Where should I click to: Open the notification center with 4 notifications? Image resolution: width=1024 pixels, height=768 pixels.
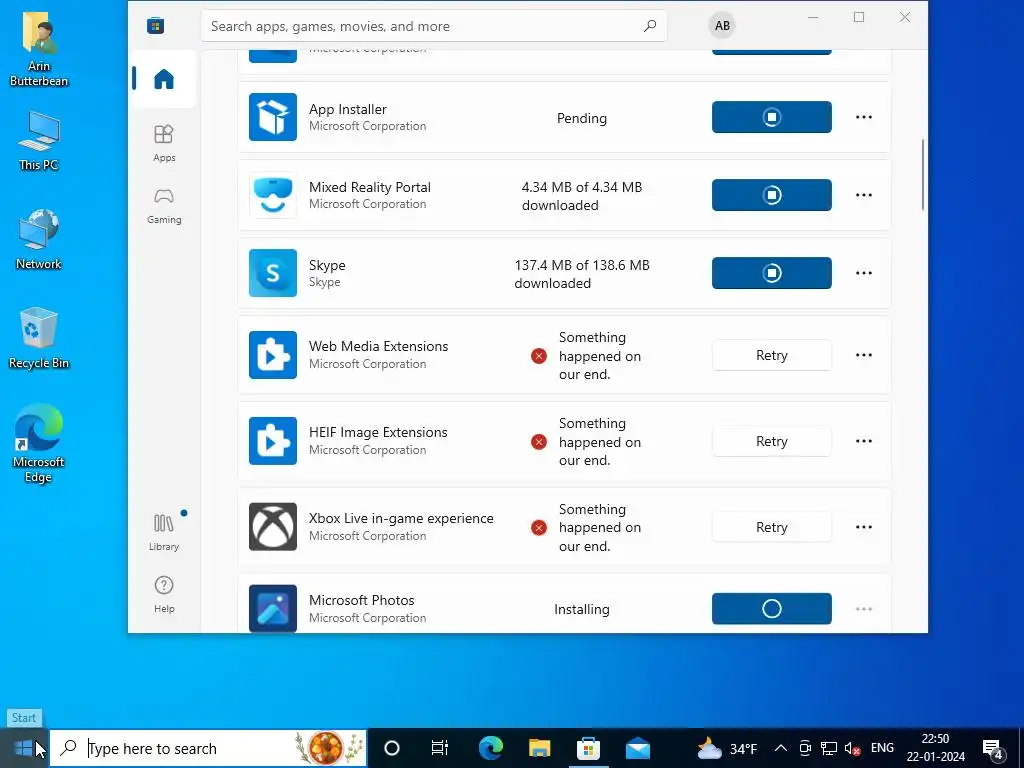[993, 749]
